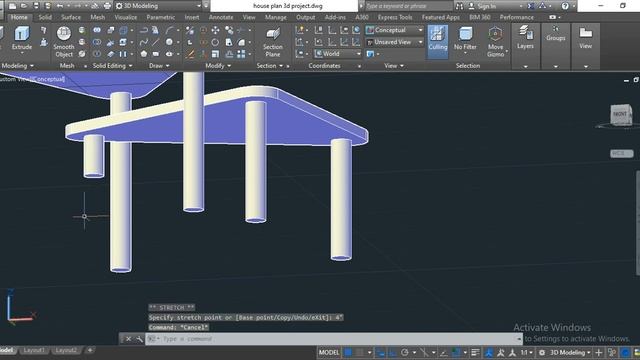Select the solid Union tool
Screen dimensions: 640x360
97,30
